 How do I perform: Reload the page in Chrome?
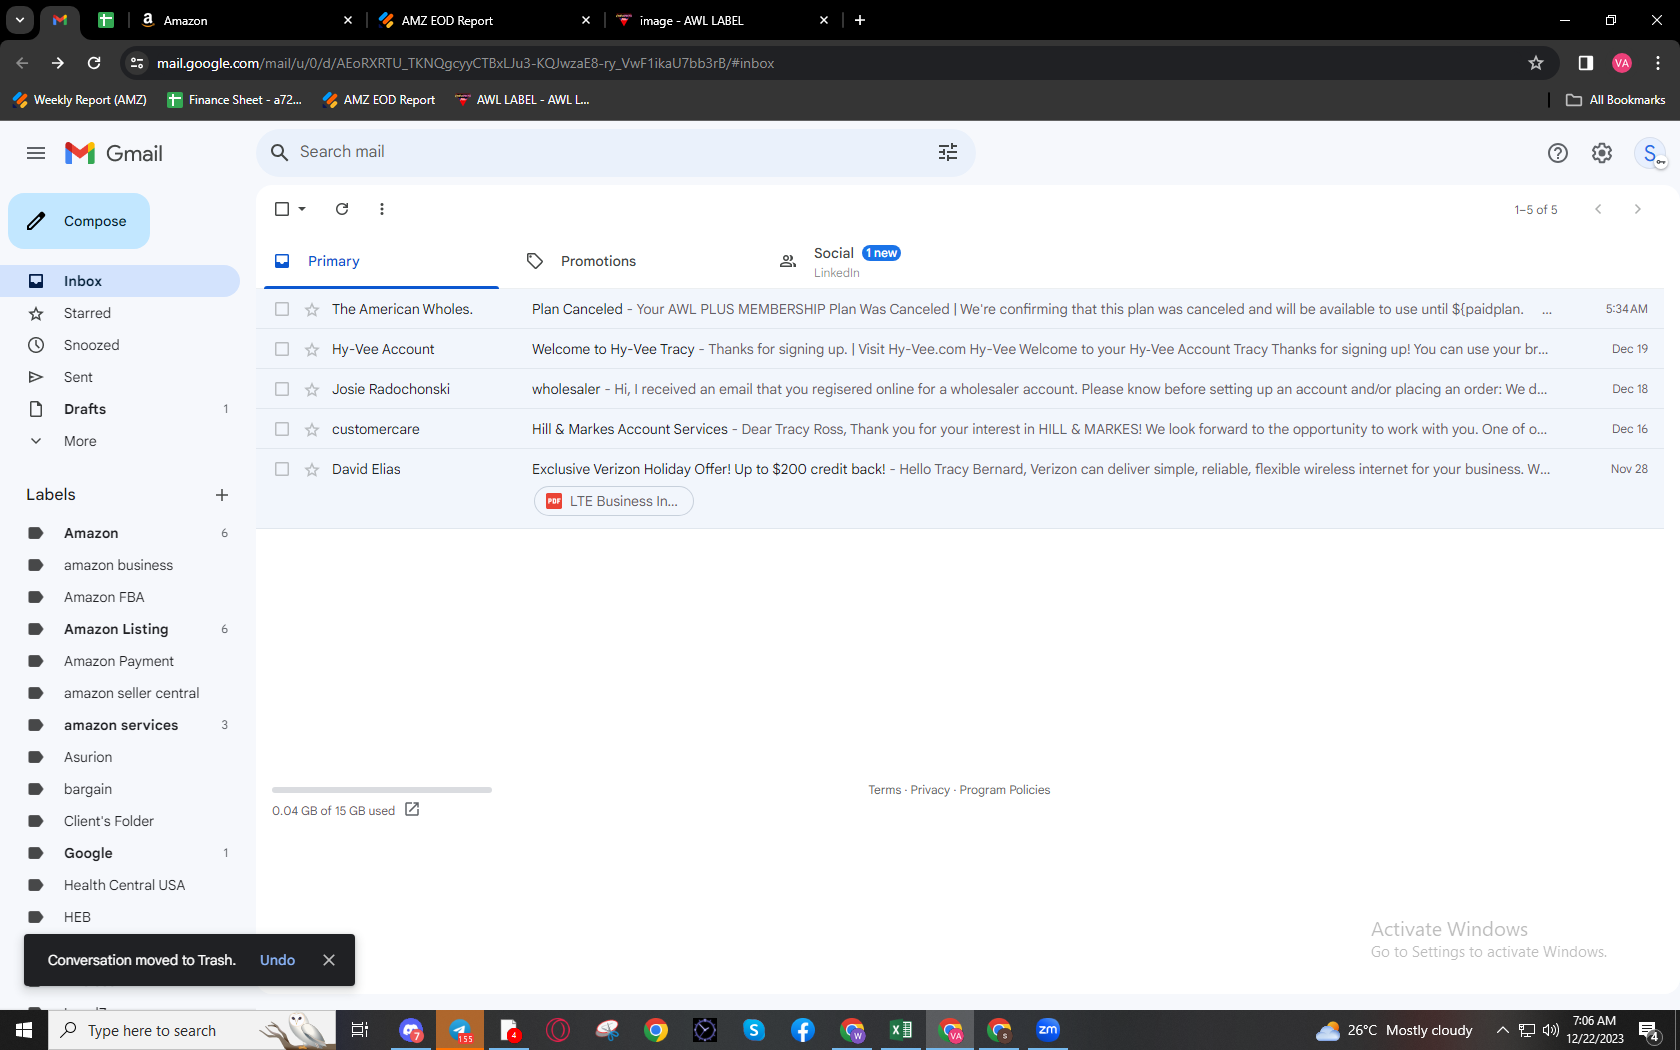point(94,63)
